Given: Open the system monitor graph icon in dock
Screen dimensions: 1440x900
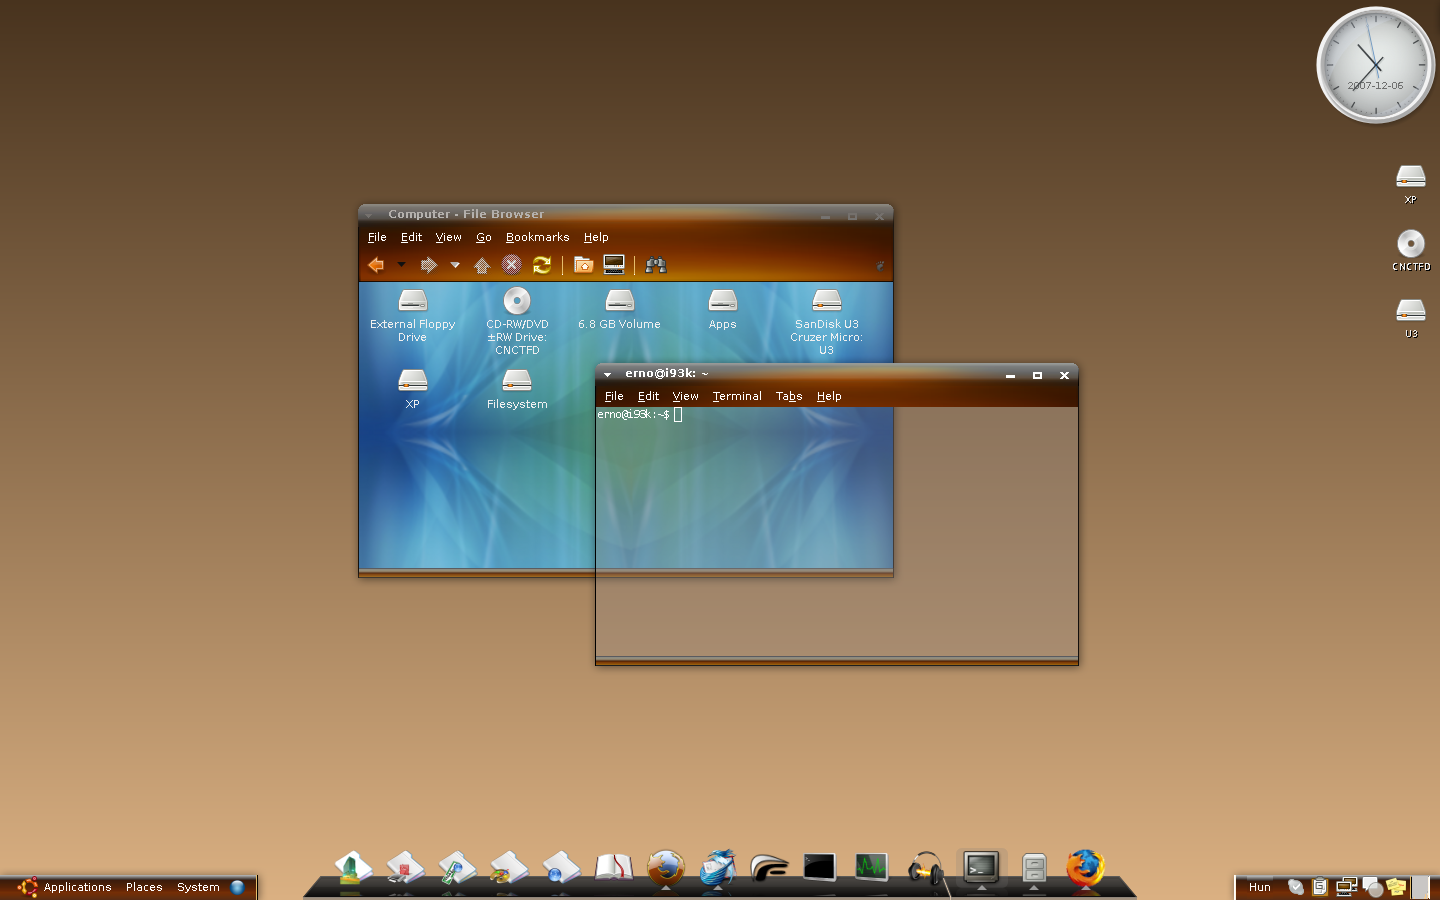Looking at the screenshot, I should tap(871, 867).
